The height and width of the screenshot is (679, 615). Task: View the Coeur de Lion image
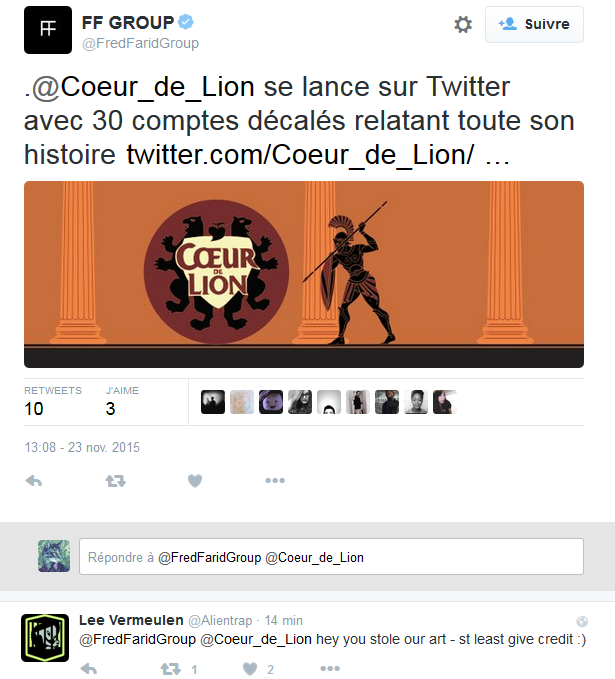point(304,274)
